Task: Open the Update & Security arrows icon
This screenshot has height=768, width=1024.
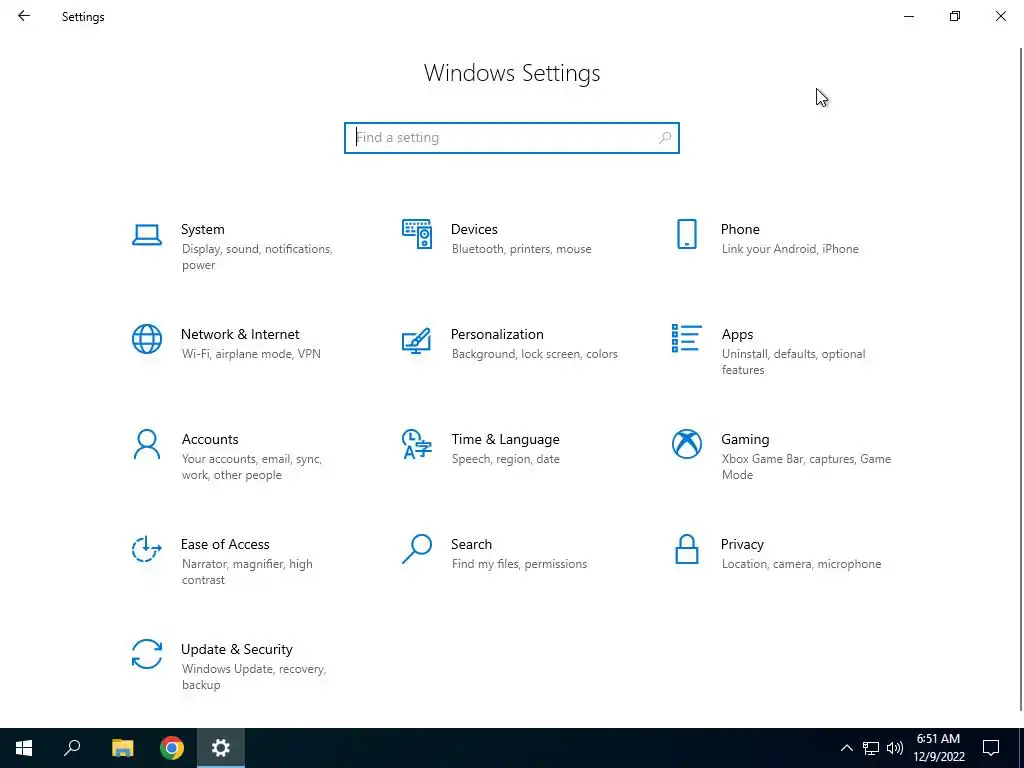Action: [147, 654]
